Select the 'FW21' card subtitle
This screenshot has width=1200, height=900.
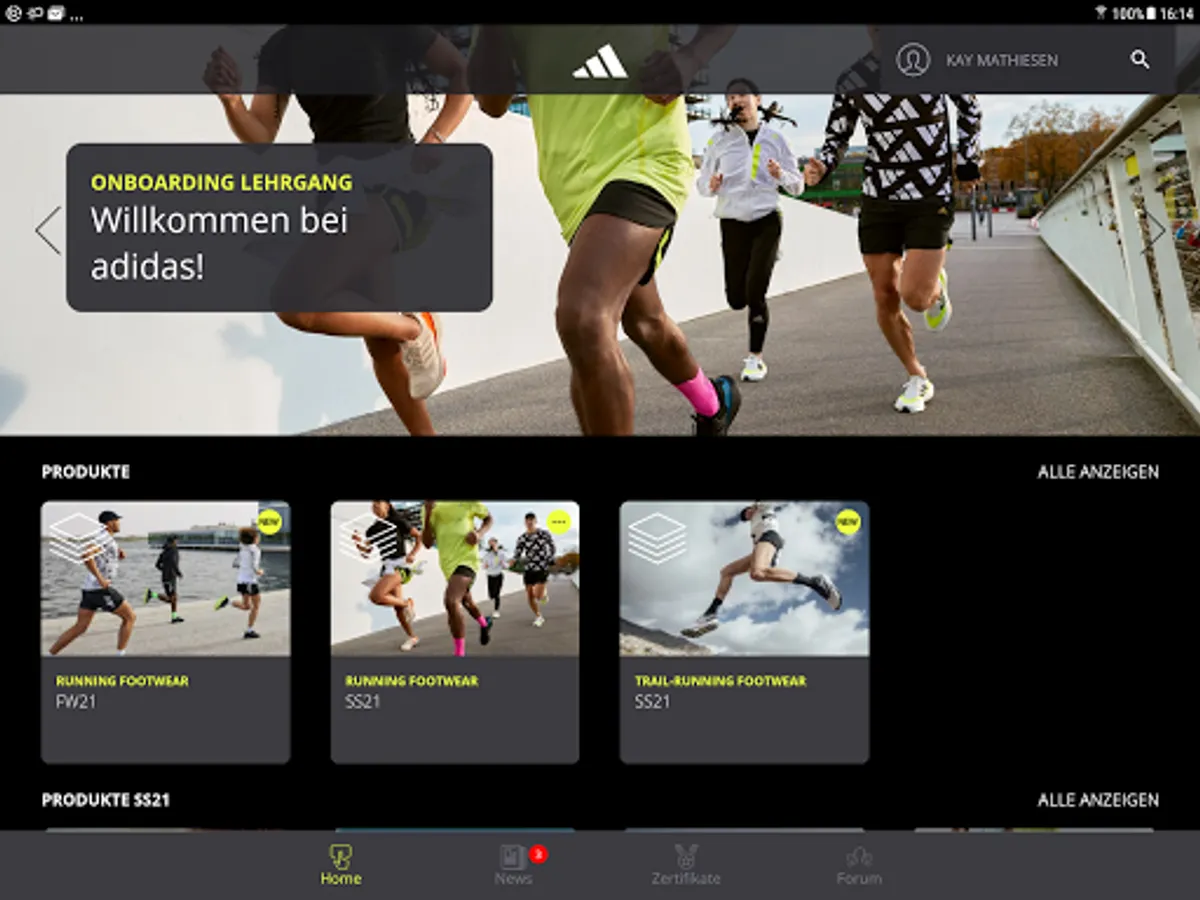click(x=76, y=702)
